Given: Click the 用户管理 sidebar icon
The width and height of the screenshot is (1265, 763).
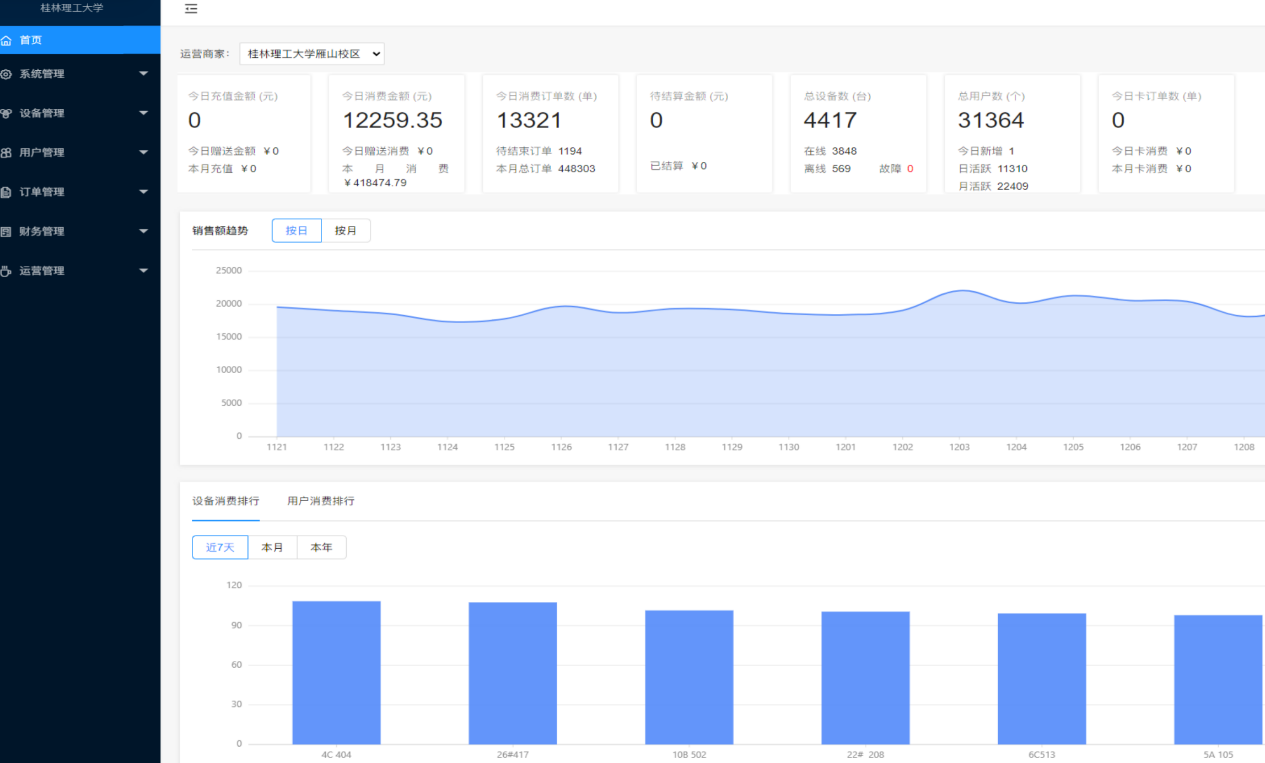Looking at the screenshot, I should [x=7, y=153].
